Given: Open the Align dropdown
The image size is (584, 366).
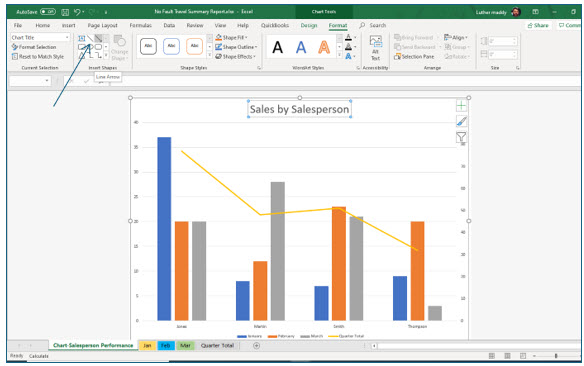Looking at the screenshot, I should pos(456,38).
